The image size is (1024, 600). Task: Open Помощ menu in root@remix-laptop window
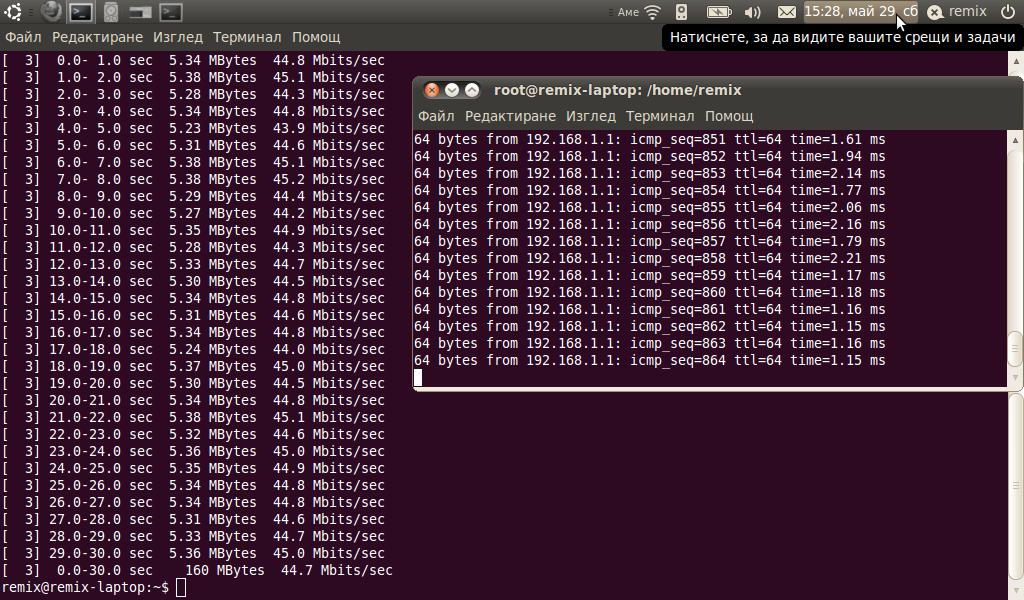pos(729,116)
